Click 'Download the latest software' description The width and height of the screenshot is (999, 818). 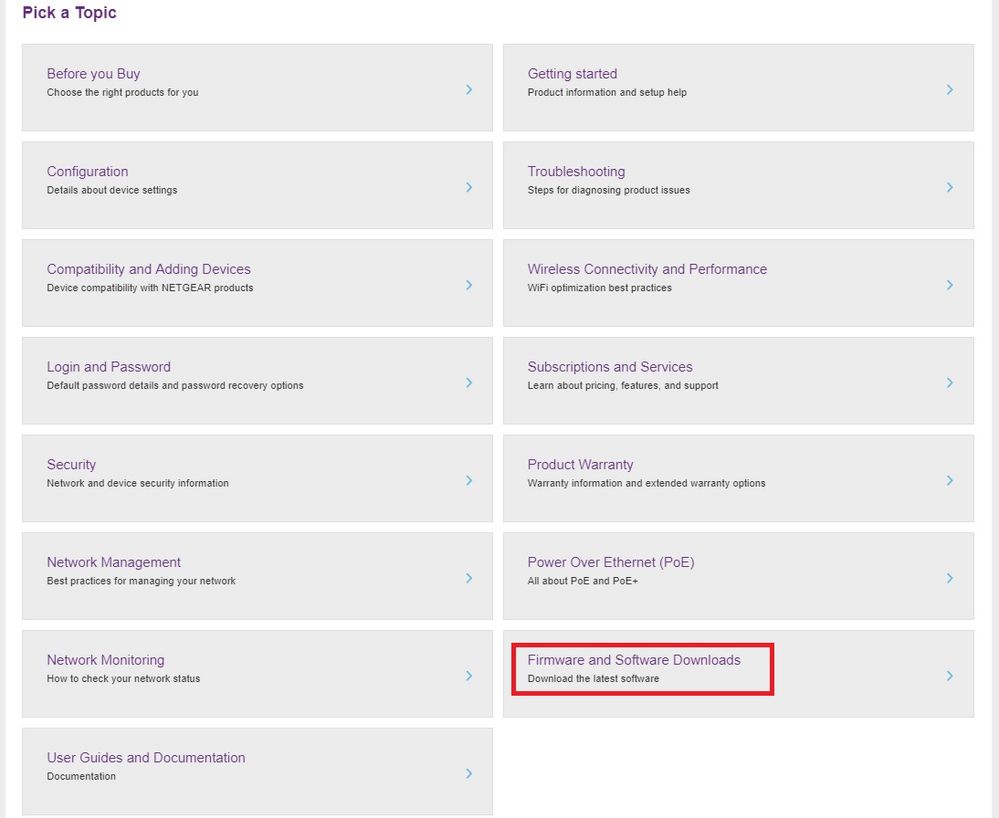(593, 679)
